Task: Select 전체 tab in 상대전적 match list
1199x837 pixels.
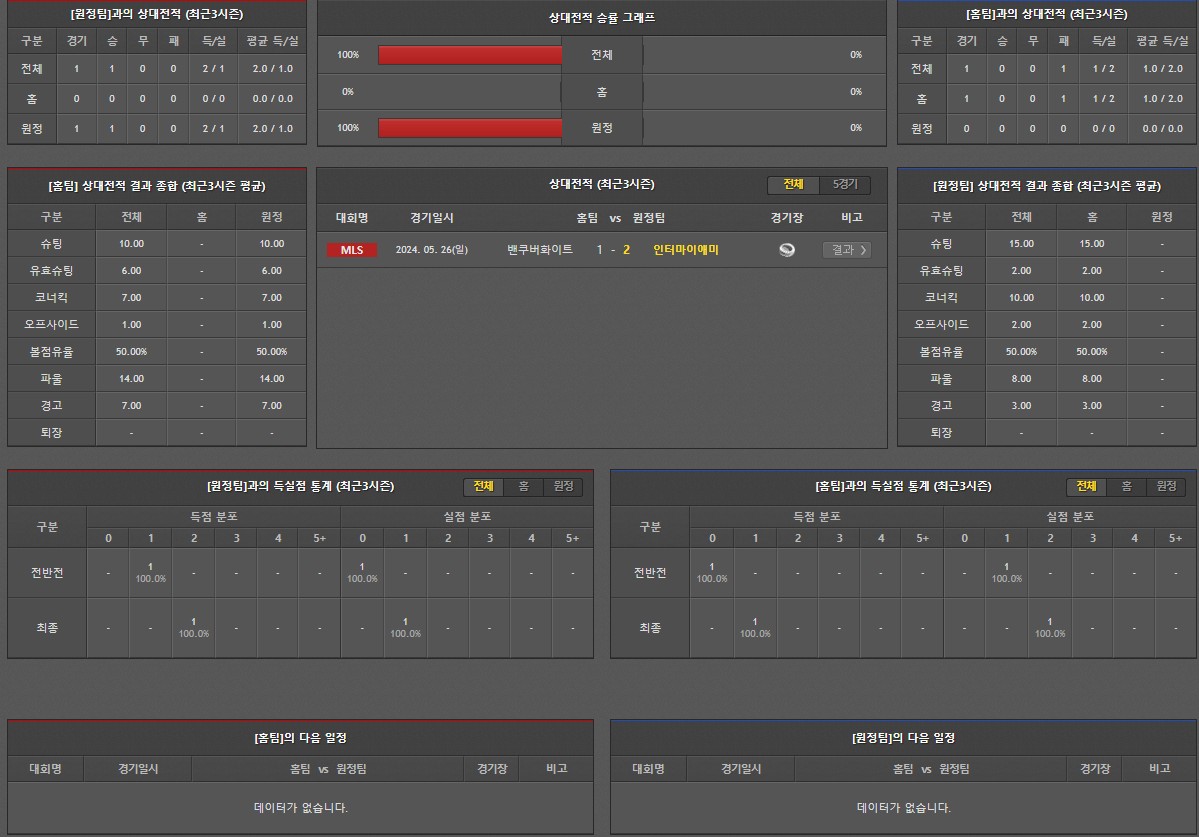Action: point(793,185)
